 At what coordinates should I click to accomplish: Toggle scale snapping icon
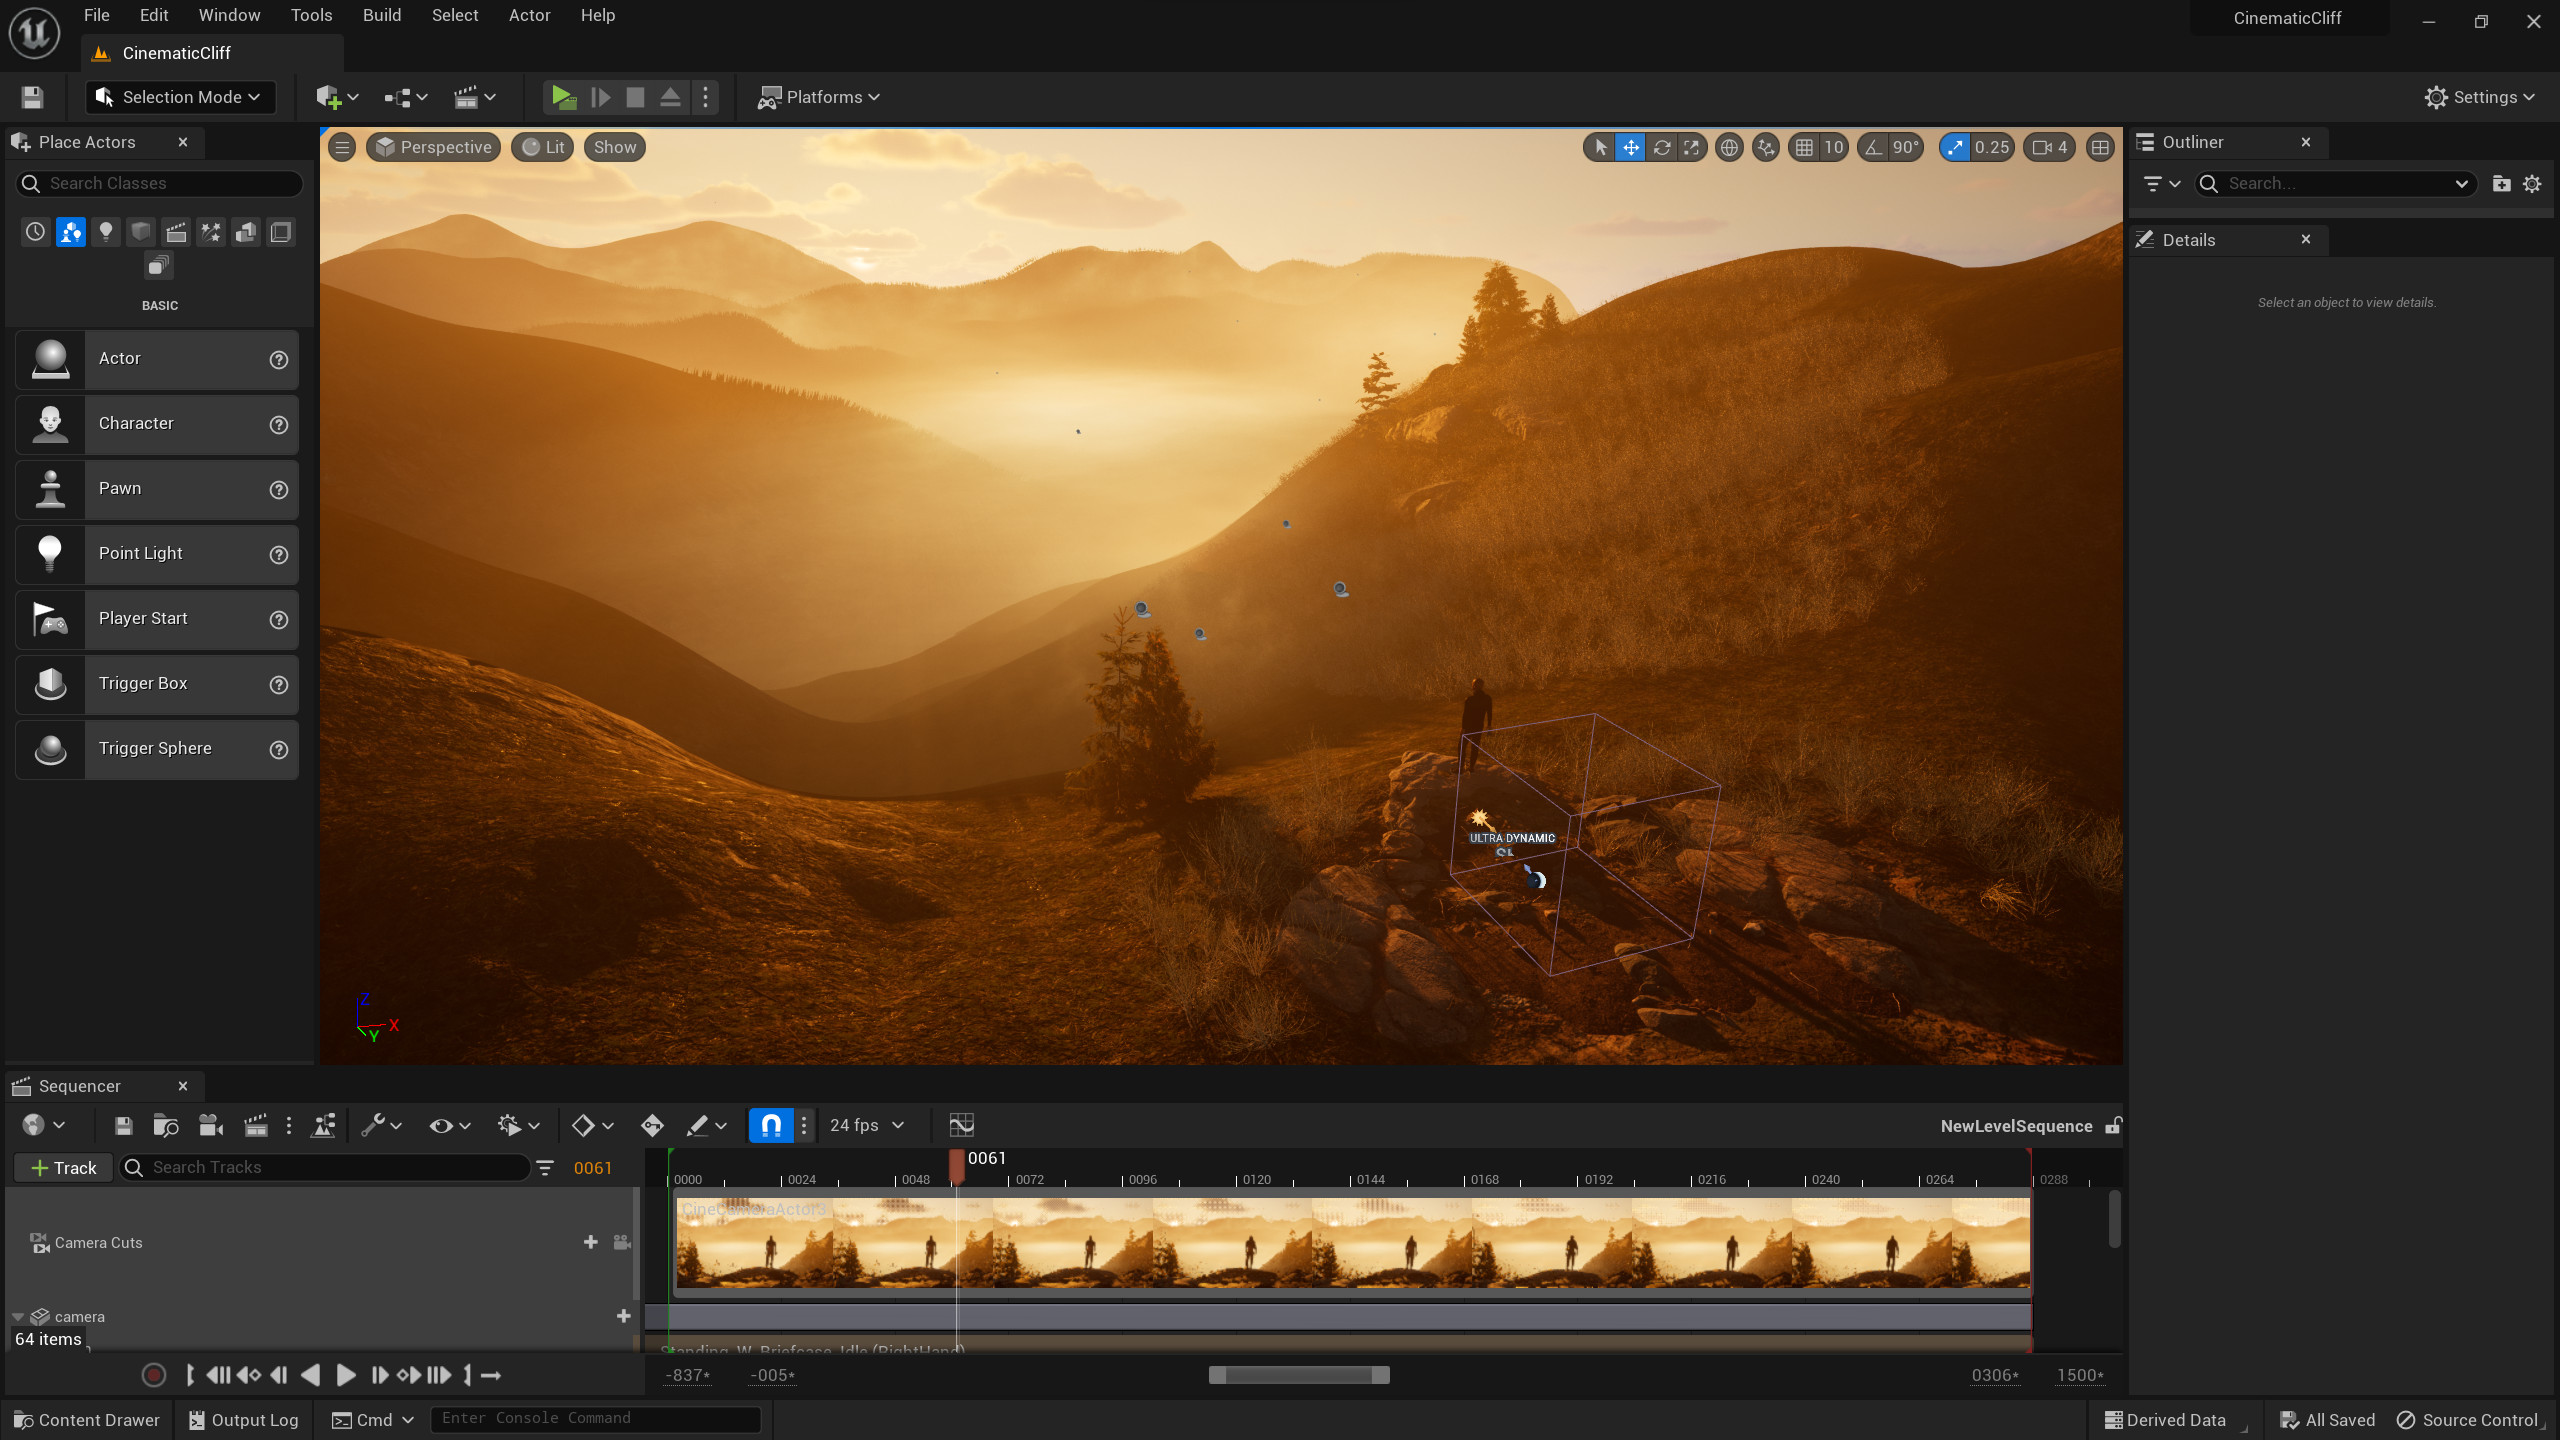1954,147
